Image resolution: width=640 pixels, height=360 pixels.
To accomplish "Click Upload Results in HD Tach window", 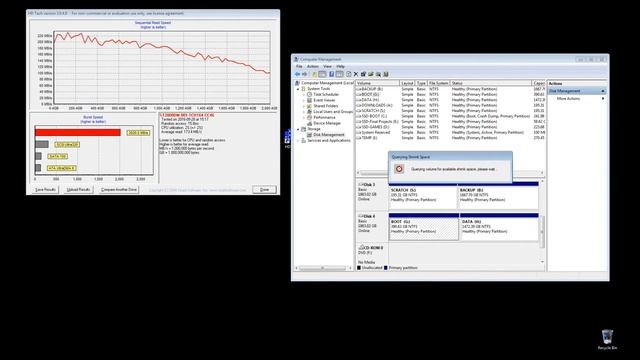I will [x=78, y=190].
